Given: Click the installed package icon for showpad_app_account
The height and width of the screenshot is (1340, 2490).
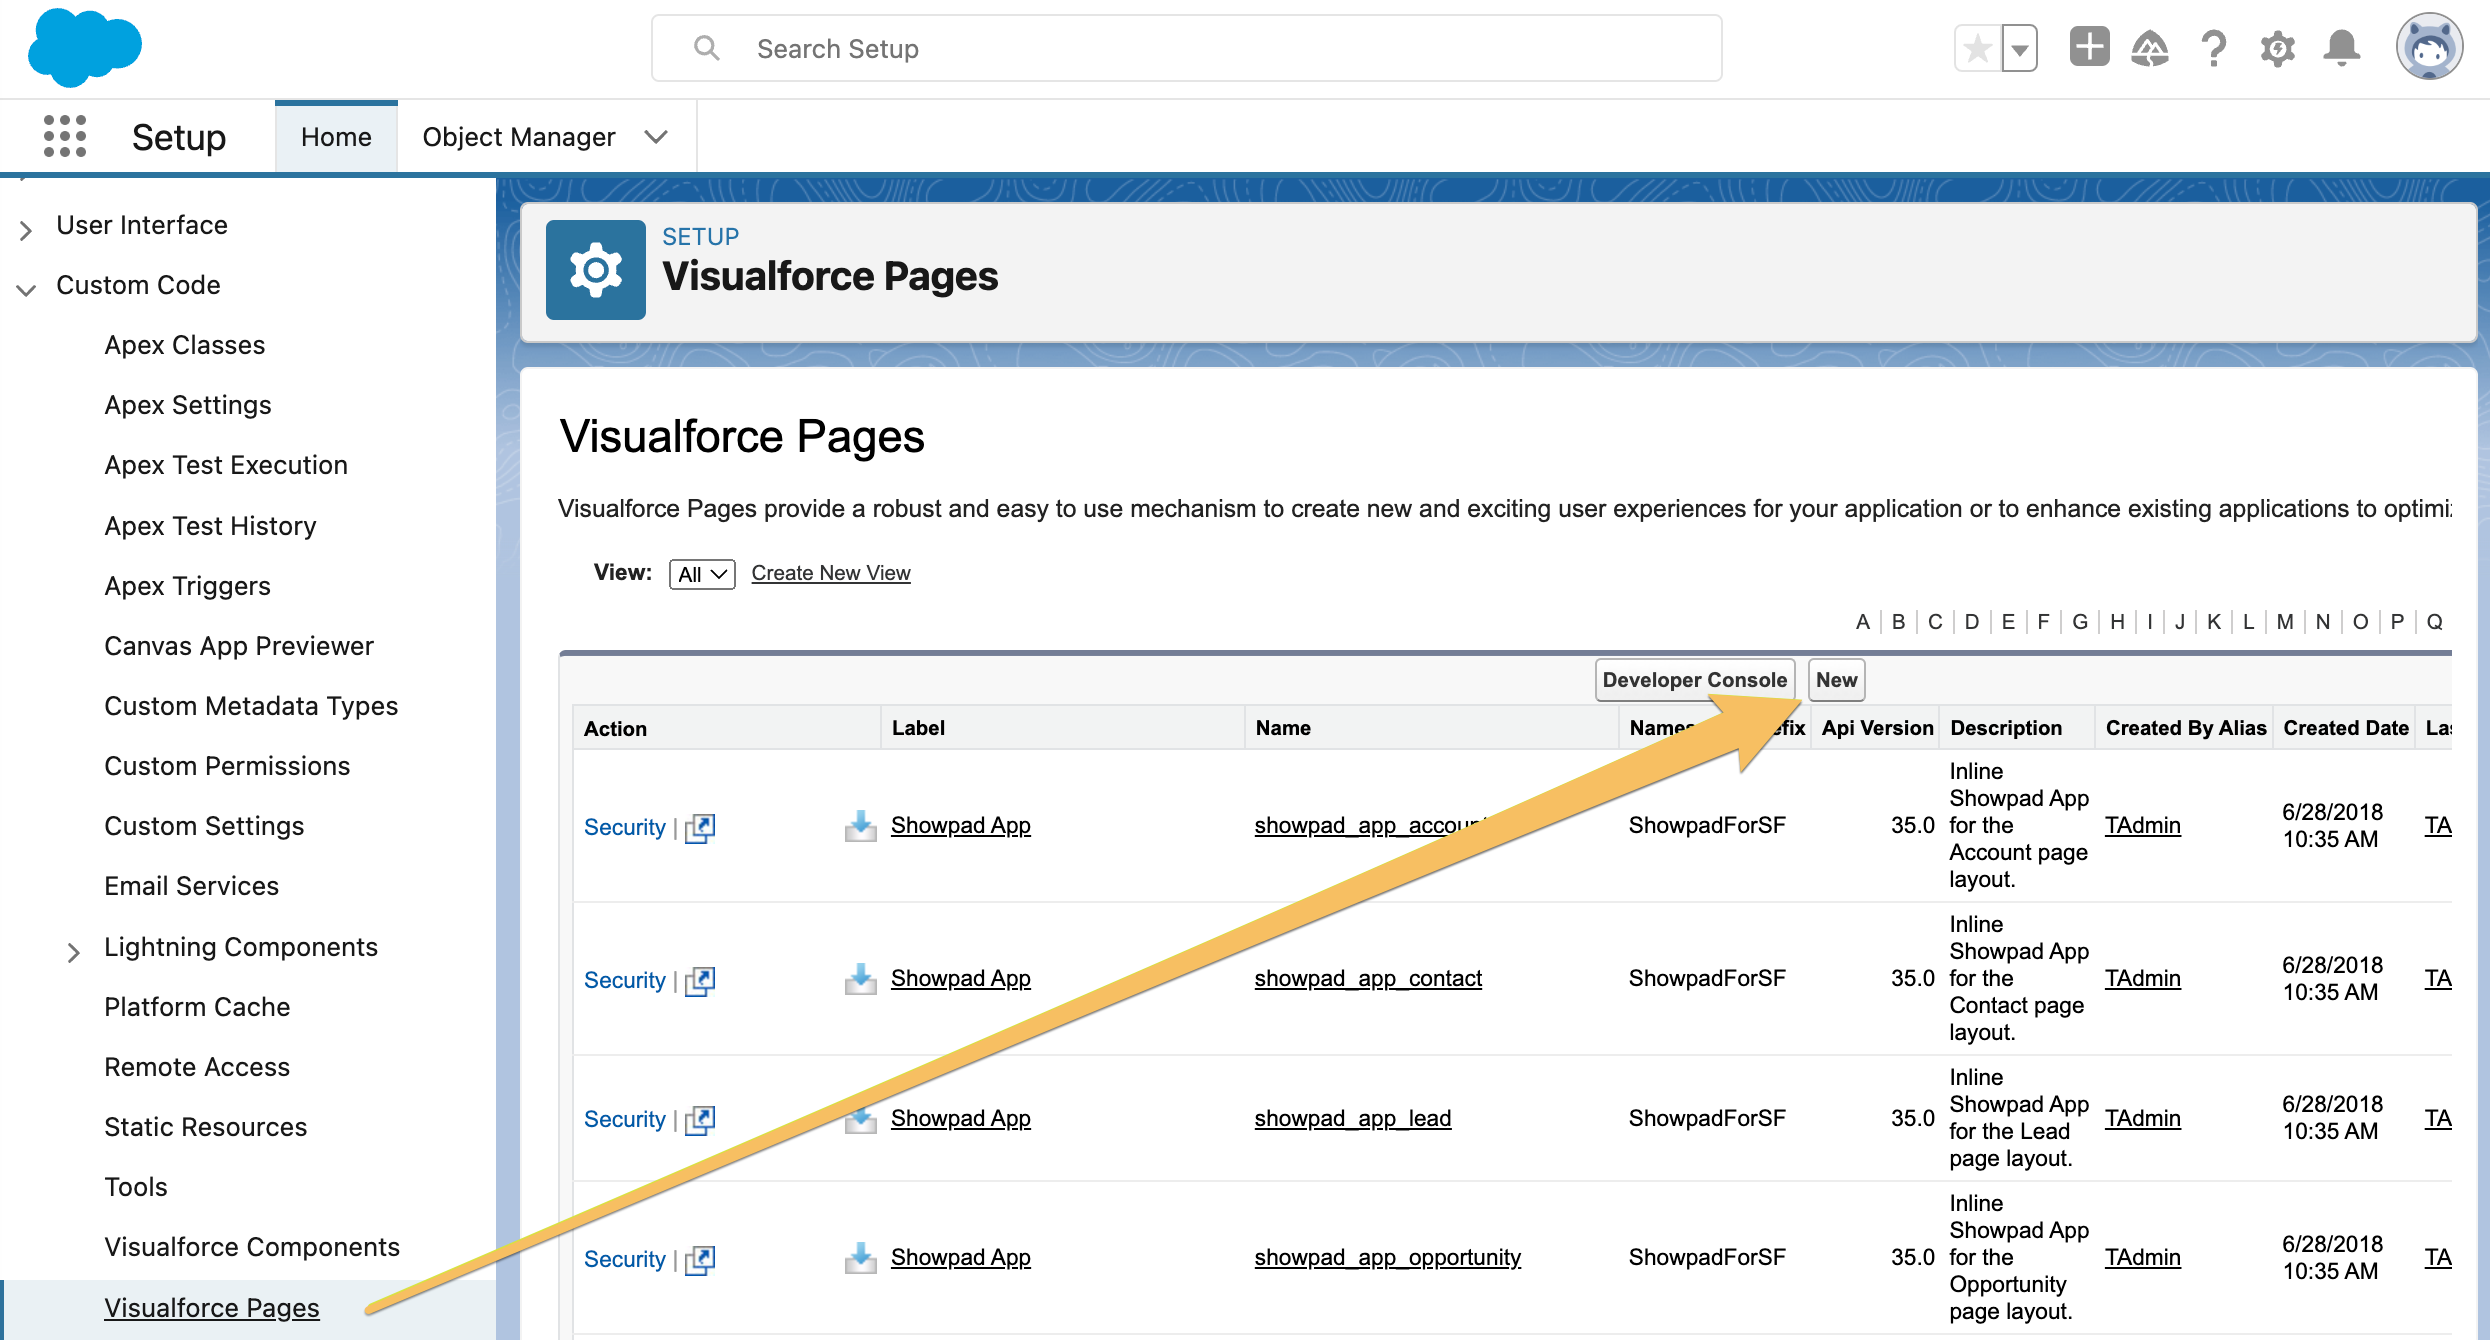Looking at the screenshot, I should [860, 826].
